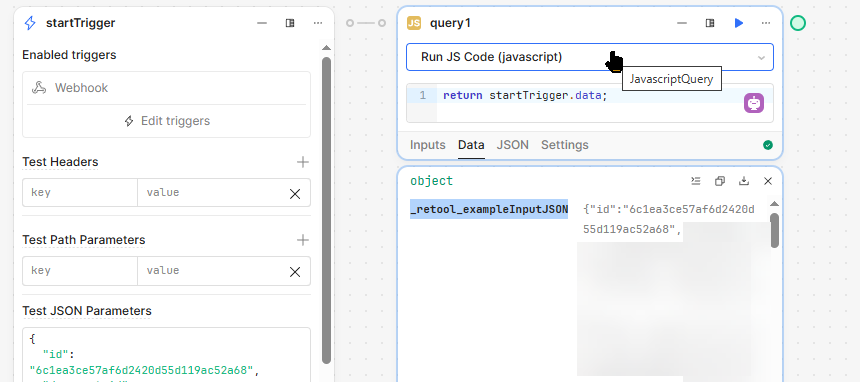Add a new Test Headers row
The image size is (860, 382).
coord(302,162)
